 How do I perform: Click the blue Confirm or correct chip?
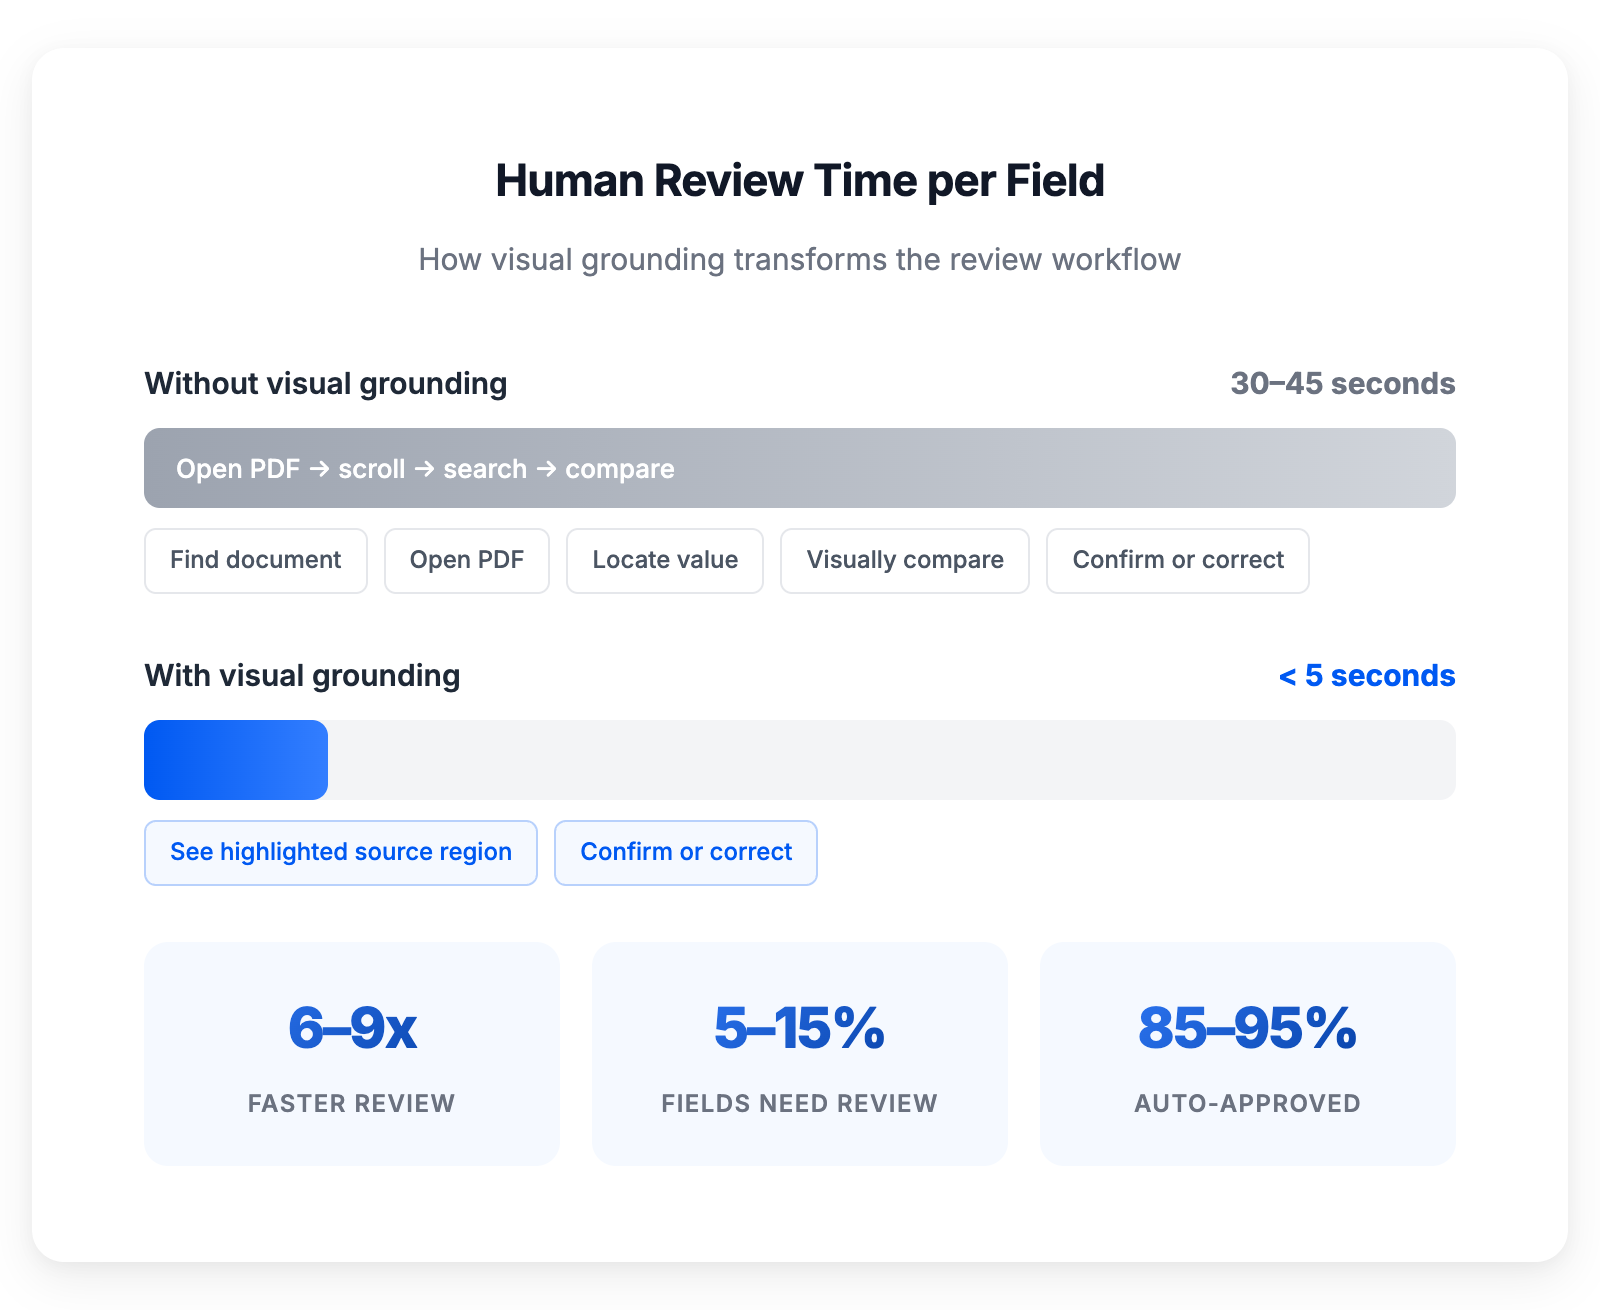[x=686, y=853]
